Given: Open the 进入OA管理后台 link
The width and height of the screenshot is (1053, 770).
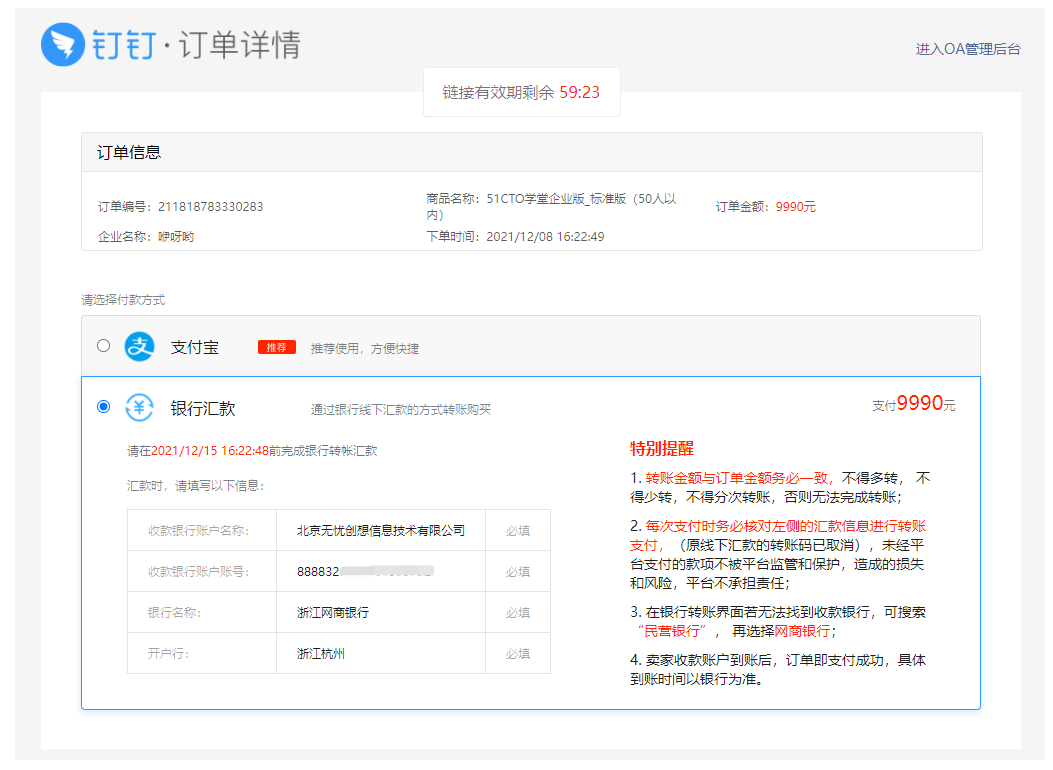Looking at the screenshot, I should (x=968, y=49).
